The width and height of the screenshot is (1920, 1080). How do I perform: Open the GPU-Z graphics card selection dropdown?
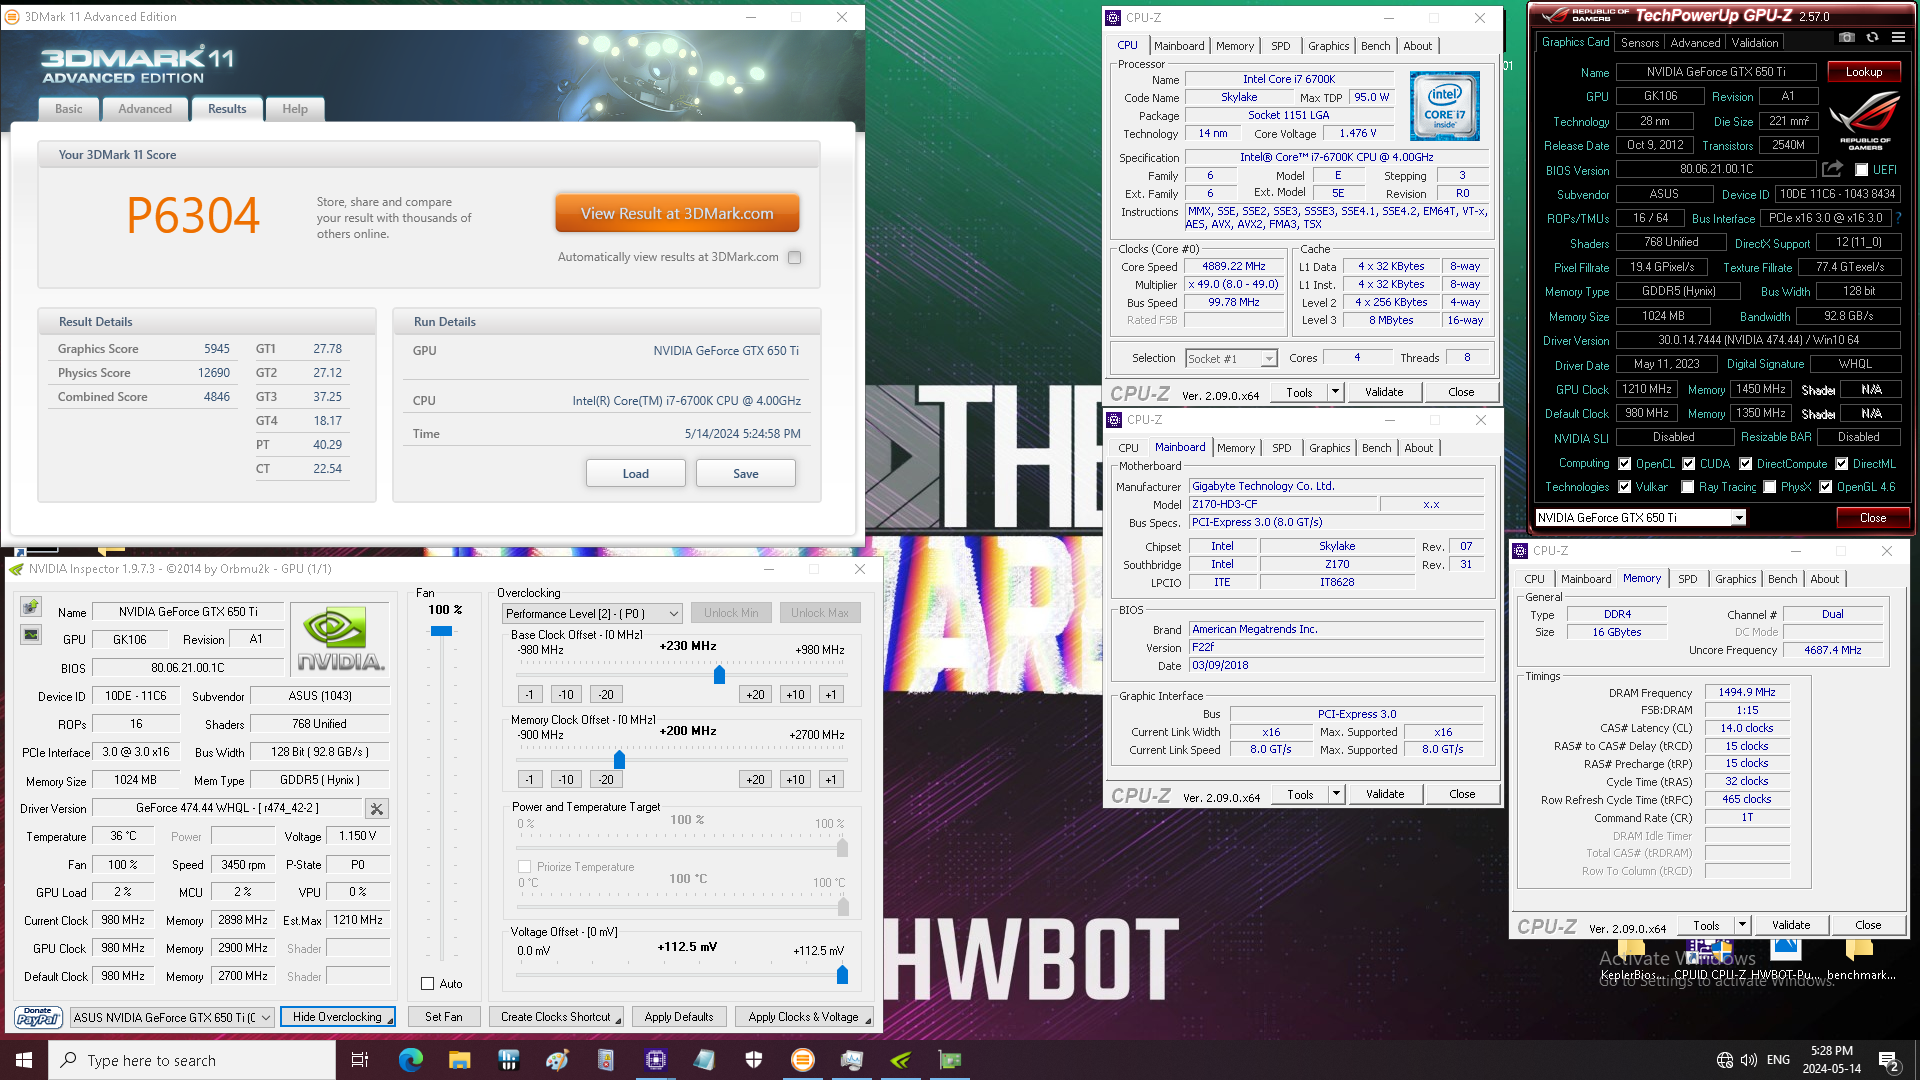1640,517
